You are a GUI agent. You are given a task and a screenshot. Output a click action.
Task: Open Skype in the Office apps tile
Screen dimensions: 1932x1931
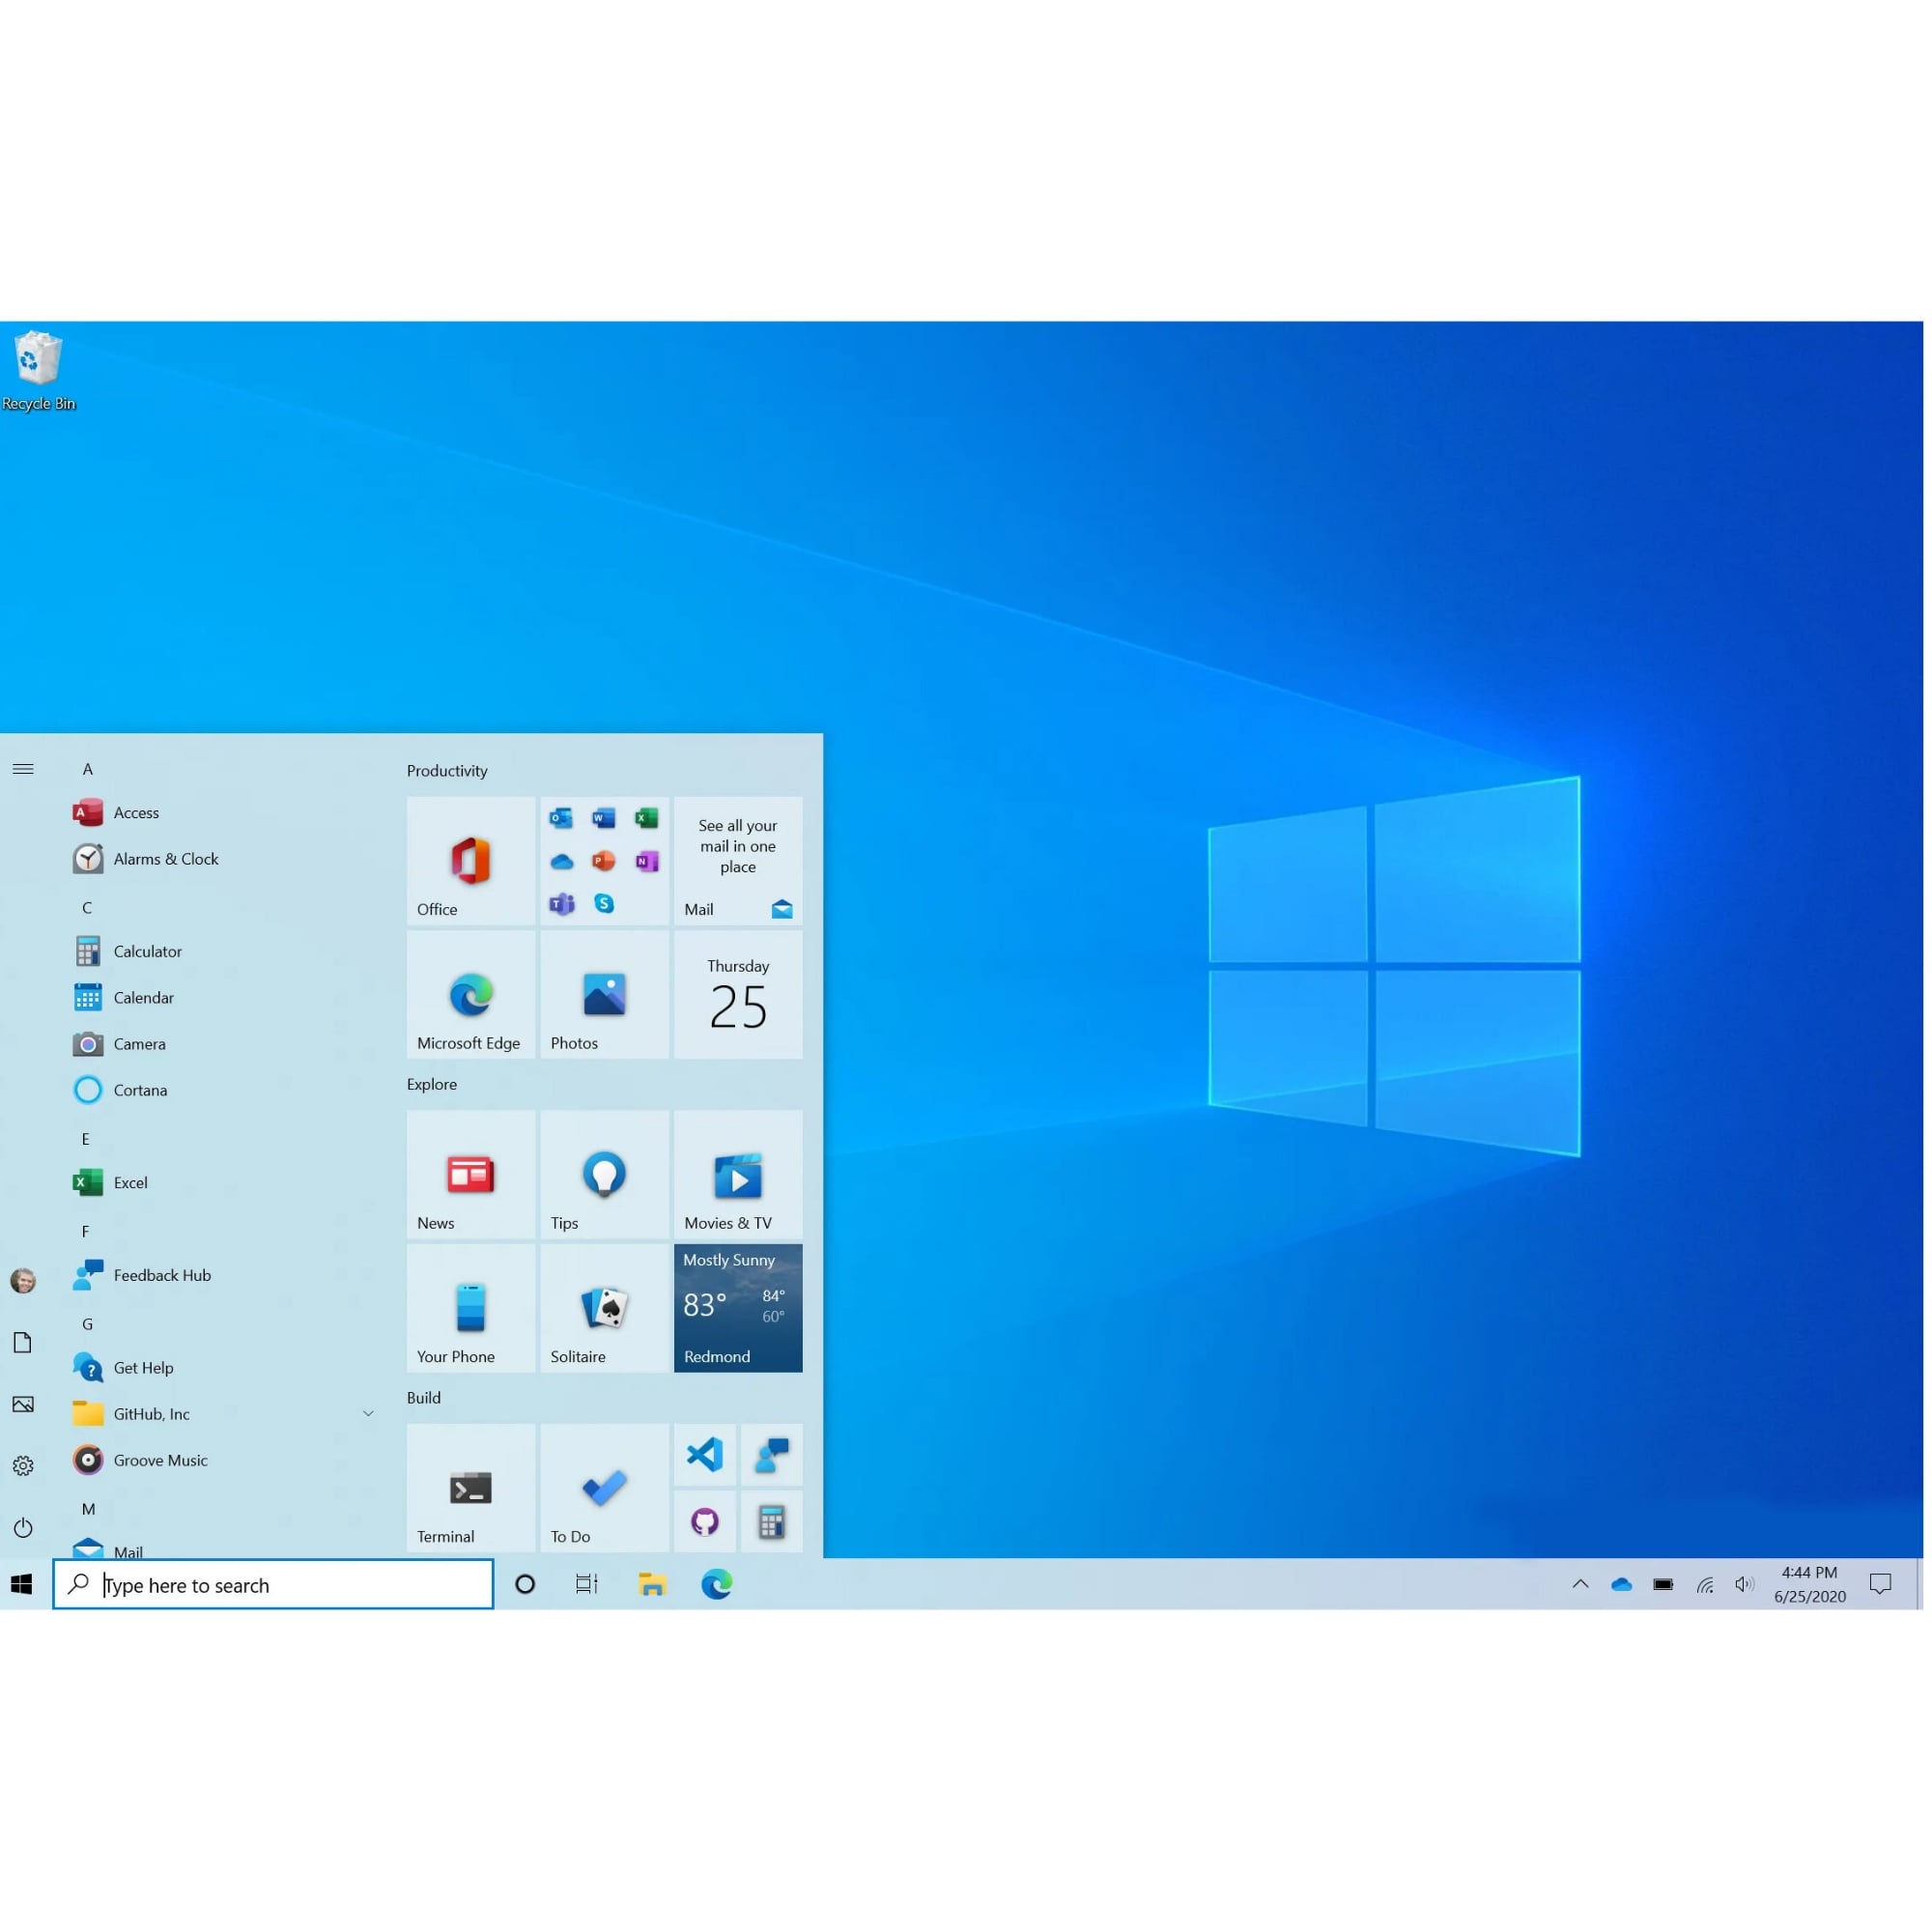click(604, 904)
